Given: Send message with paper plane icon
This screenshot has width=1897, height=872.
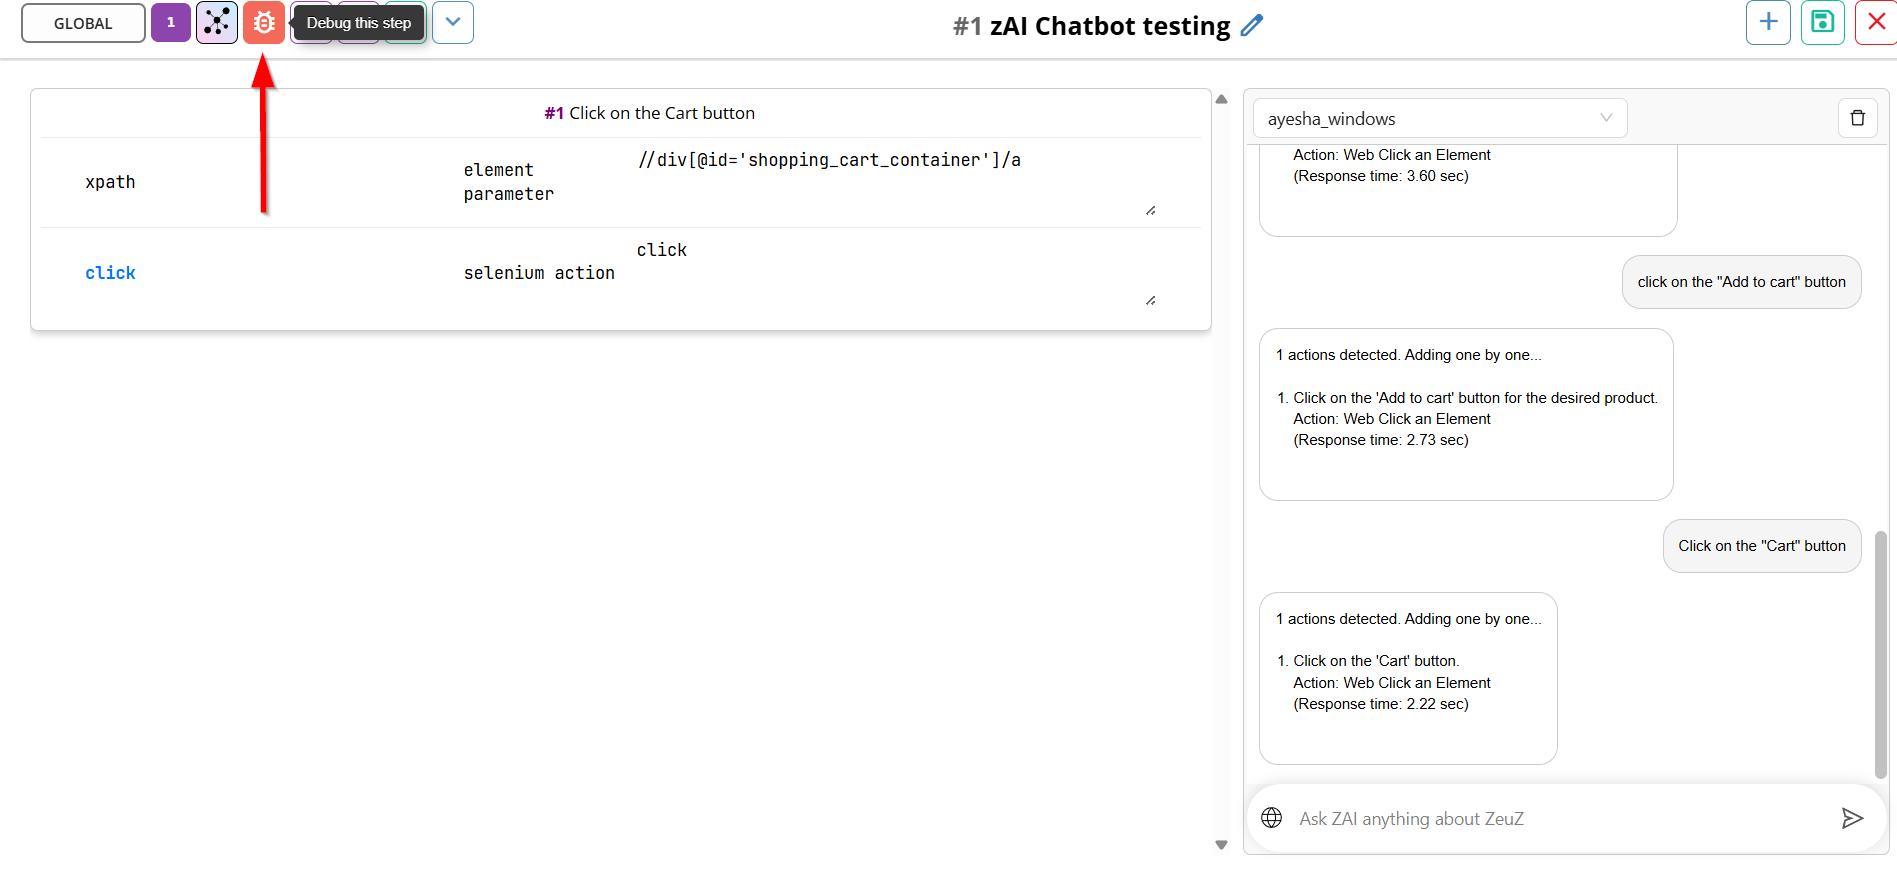Looking at the screenshot, I should click(x=1852, y=818).
